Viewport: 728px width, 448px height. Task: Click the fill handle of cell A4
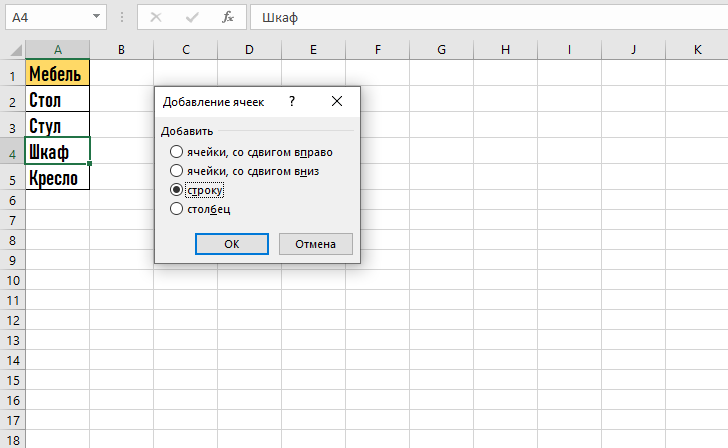pos(90,163)
